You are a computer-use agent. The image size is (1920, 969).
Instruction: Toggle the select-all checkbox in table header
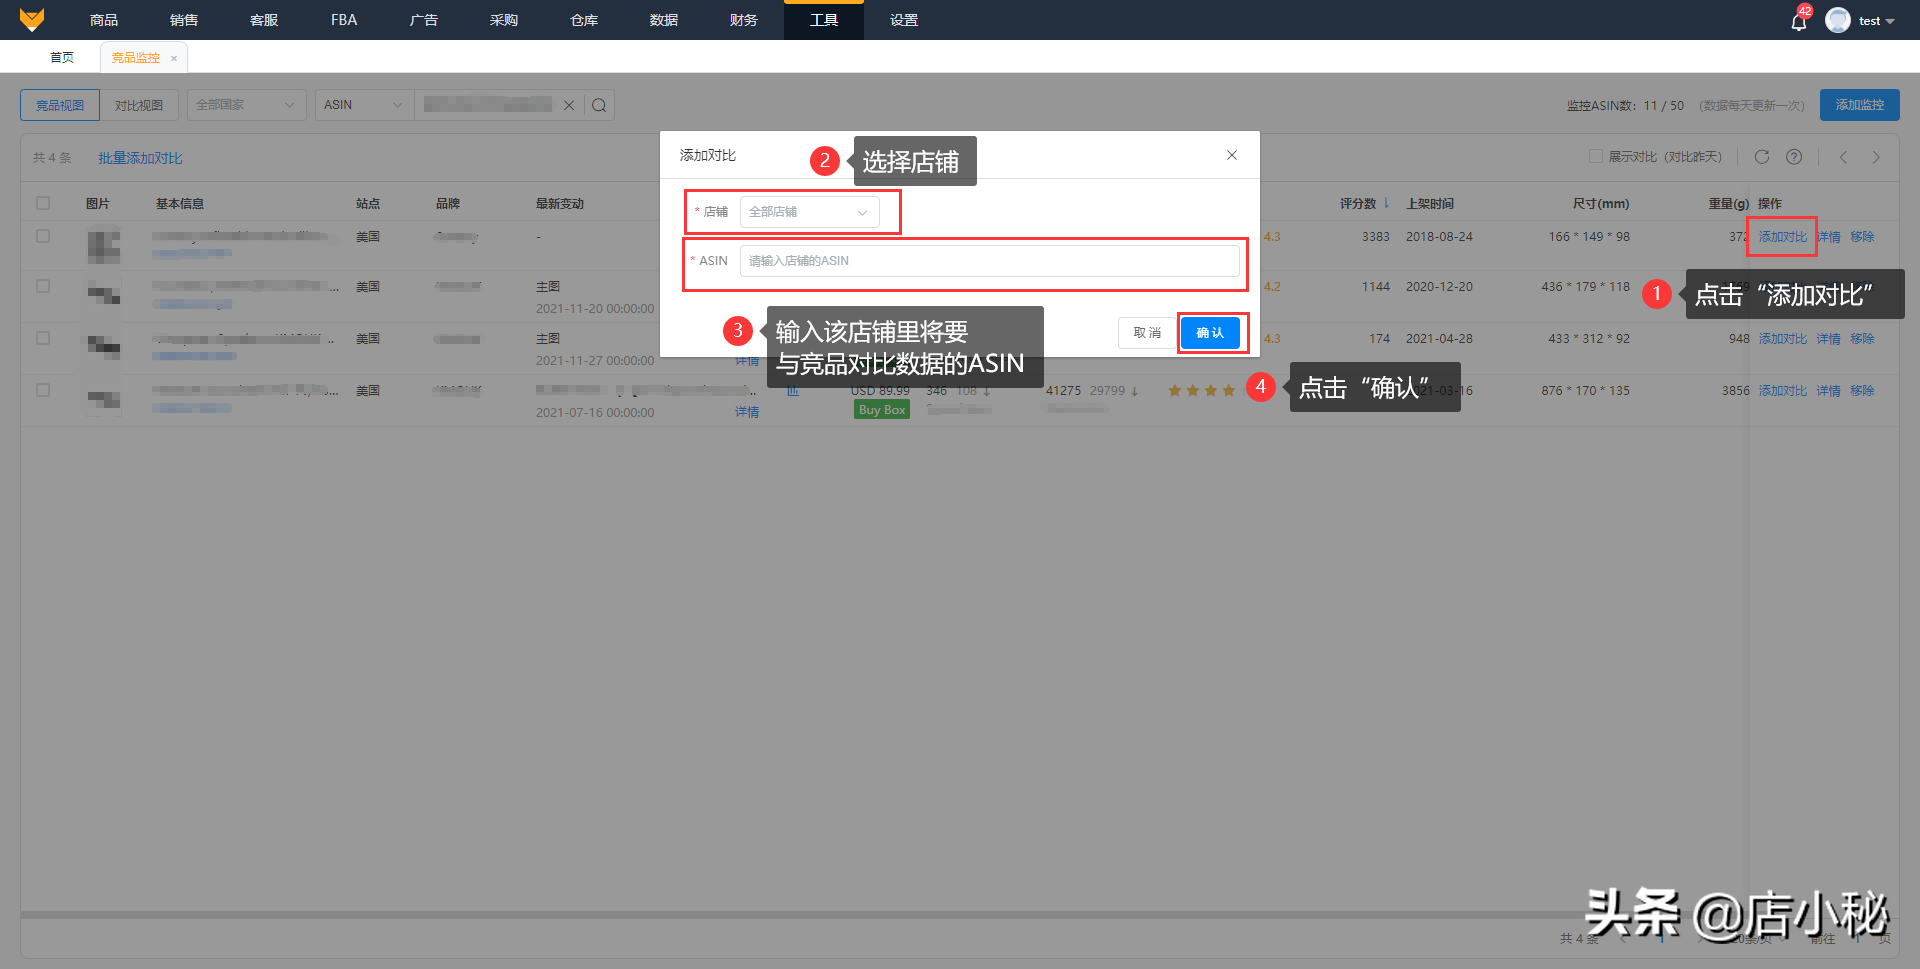point(43,202)
